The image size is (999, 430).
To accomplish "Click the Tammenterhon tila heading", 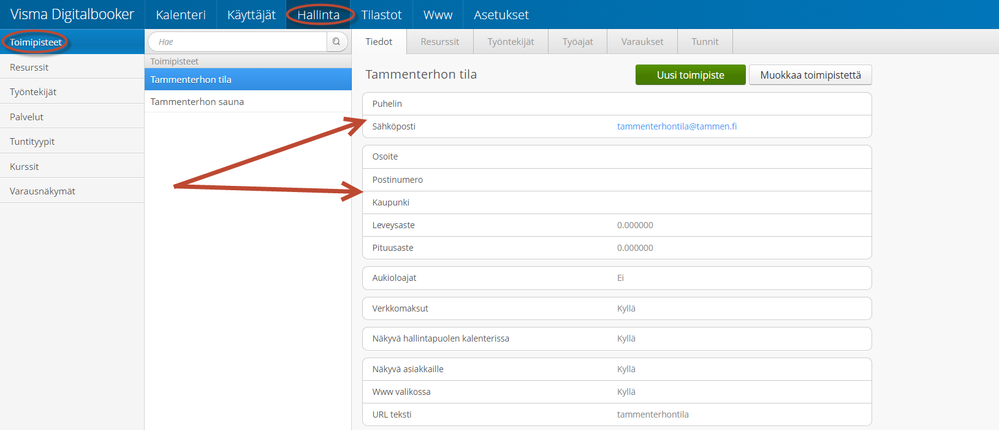I will coord(420,75).
